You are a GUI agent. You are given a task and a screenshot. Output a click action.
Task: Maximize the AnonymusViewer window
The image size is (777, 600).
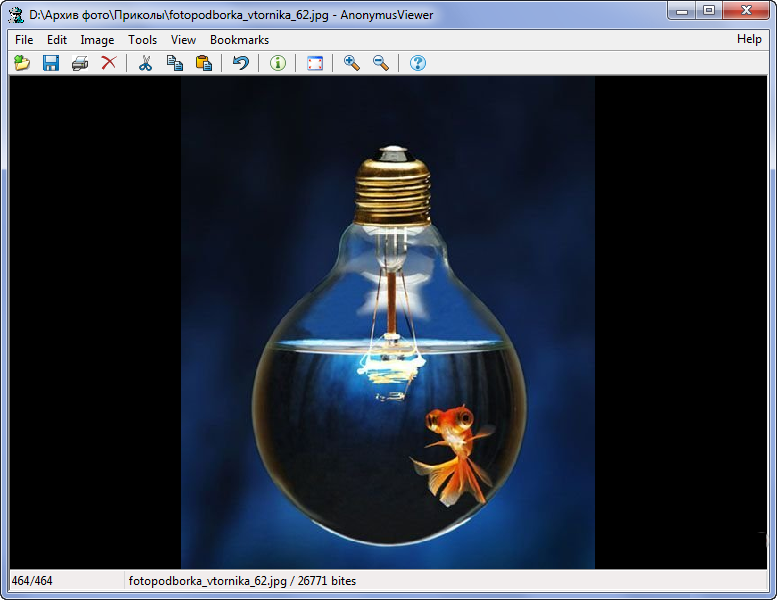point(709,10)
